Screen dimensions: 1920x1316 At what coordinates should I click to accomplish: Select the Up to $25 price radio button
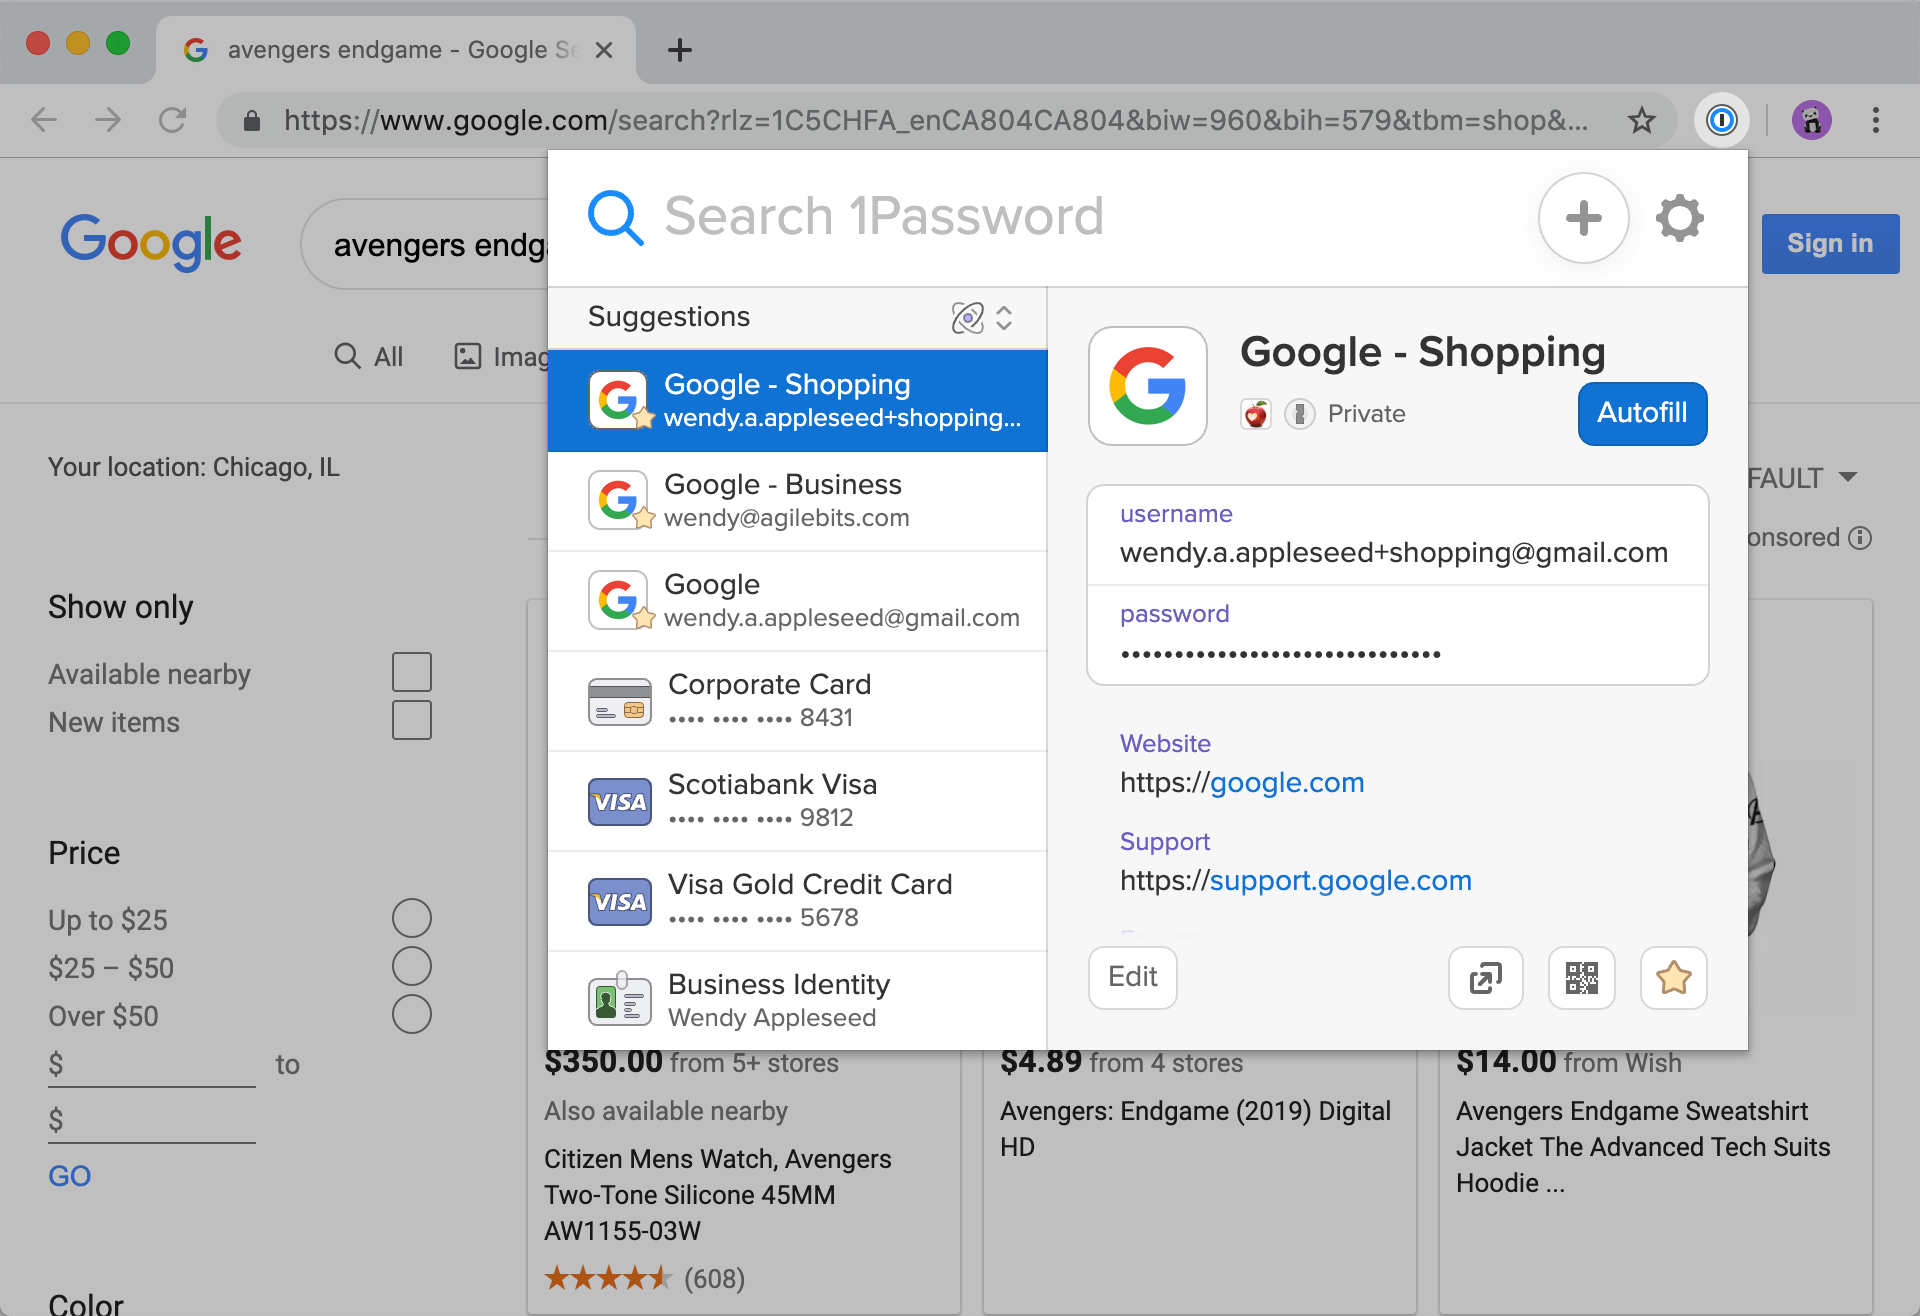click(x=411, y=917)
